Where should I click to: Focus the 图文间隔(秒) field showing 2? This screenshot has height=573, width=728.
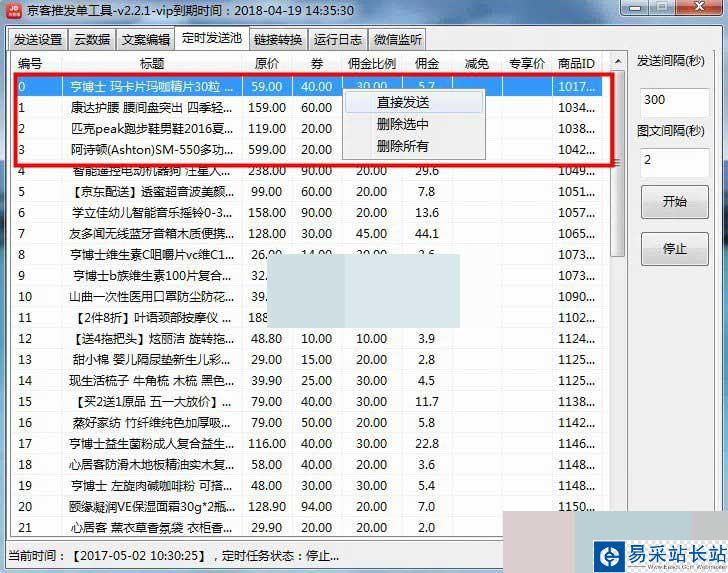[675, 162]
